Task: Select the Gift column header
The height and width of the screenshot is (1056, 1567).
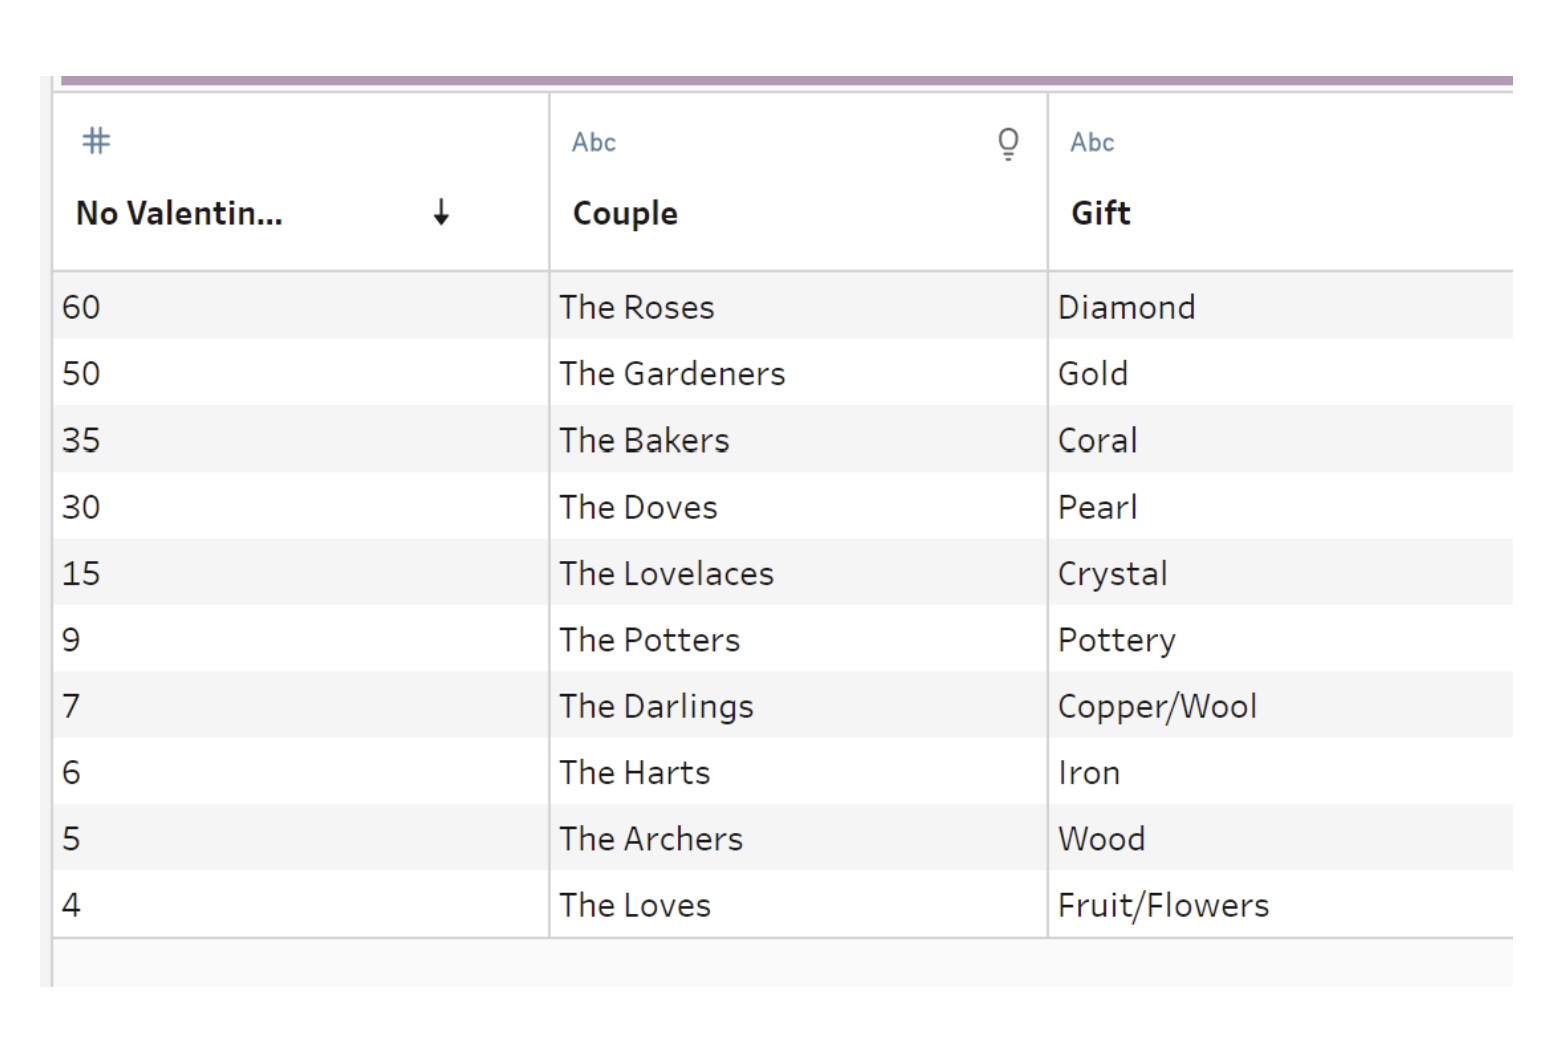Action: click(1100, 213)
